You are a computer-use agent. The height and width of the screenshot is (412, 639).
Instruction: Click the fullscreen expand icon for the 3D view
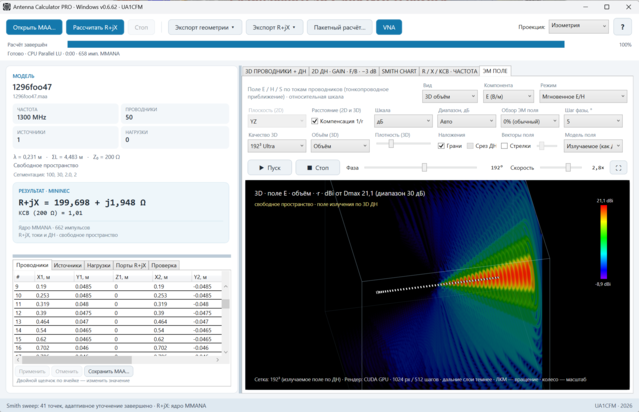point(618,167)
